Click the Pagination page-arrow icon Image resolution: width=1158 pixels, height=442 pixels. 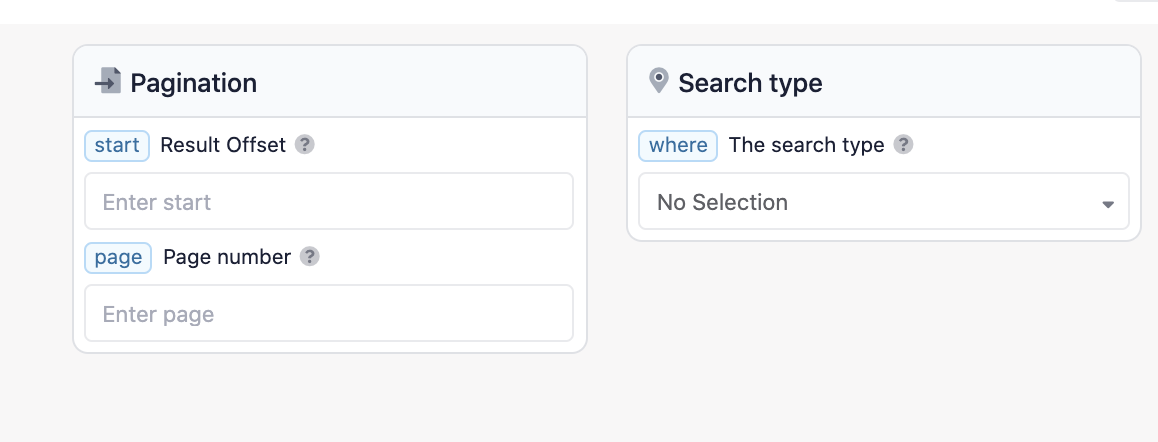point(108,81)
